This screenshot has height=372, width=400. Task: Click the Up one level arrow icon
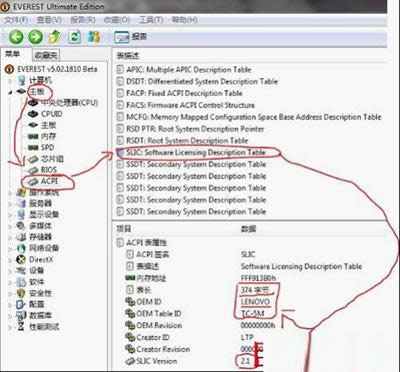pyautogui.click(x=55, y=37)
